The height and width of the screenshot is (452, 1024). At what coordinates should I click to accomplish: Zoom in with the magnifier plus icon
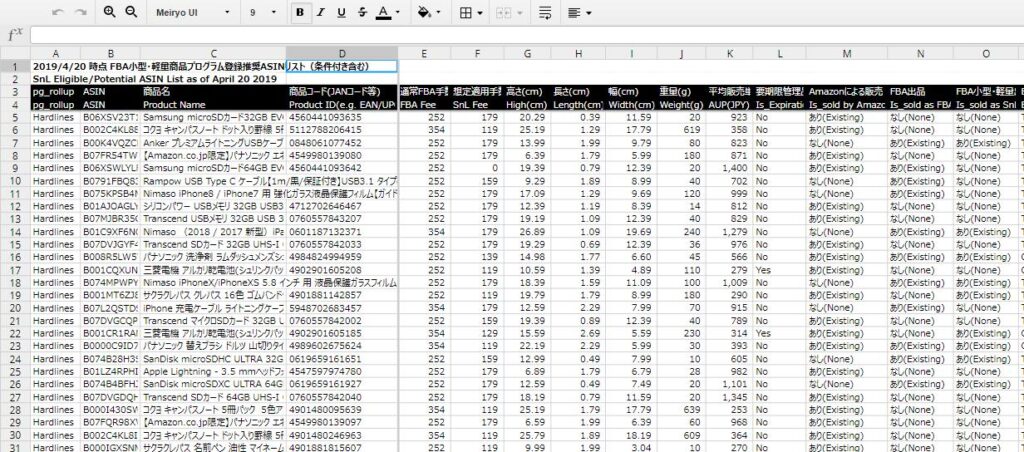(x=110, y=12)
